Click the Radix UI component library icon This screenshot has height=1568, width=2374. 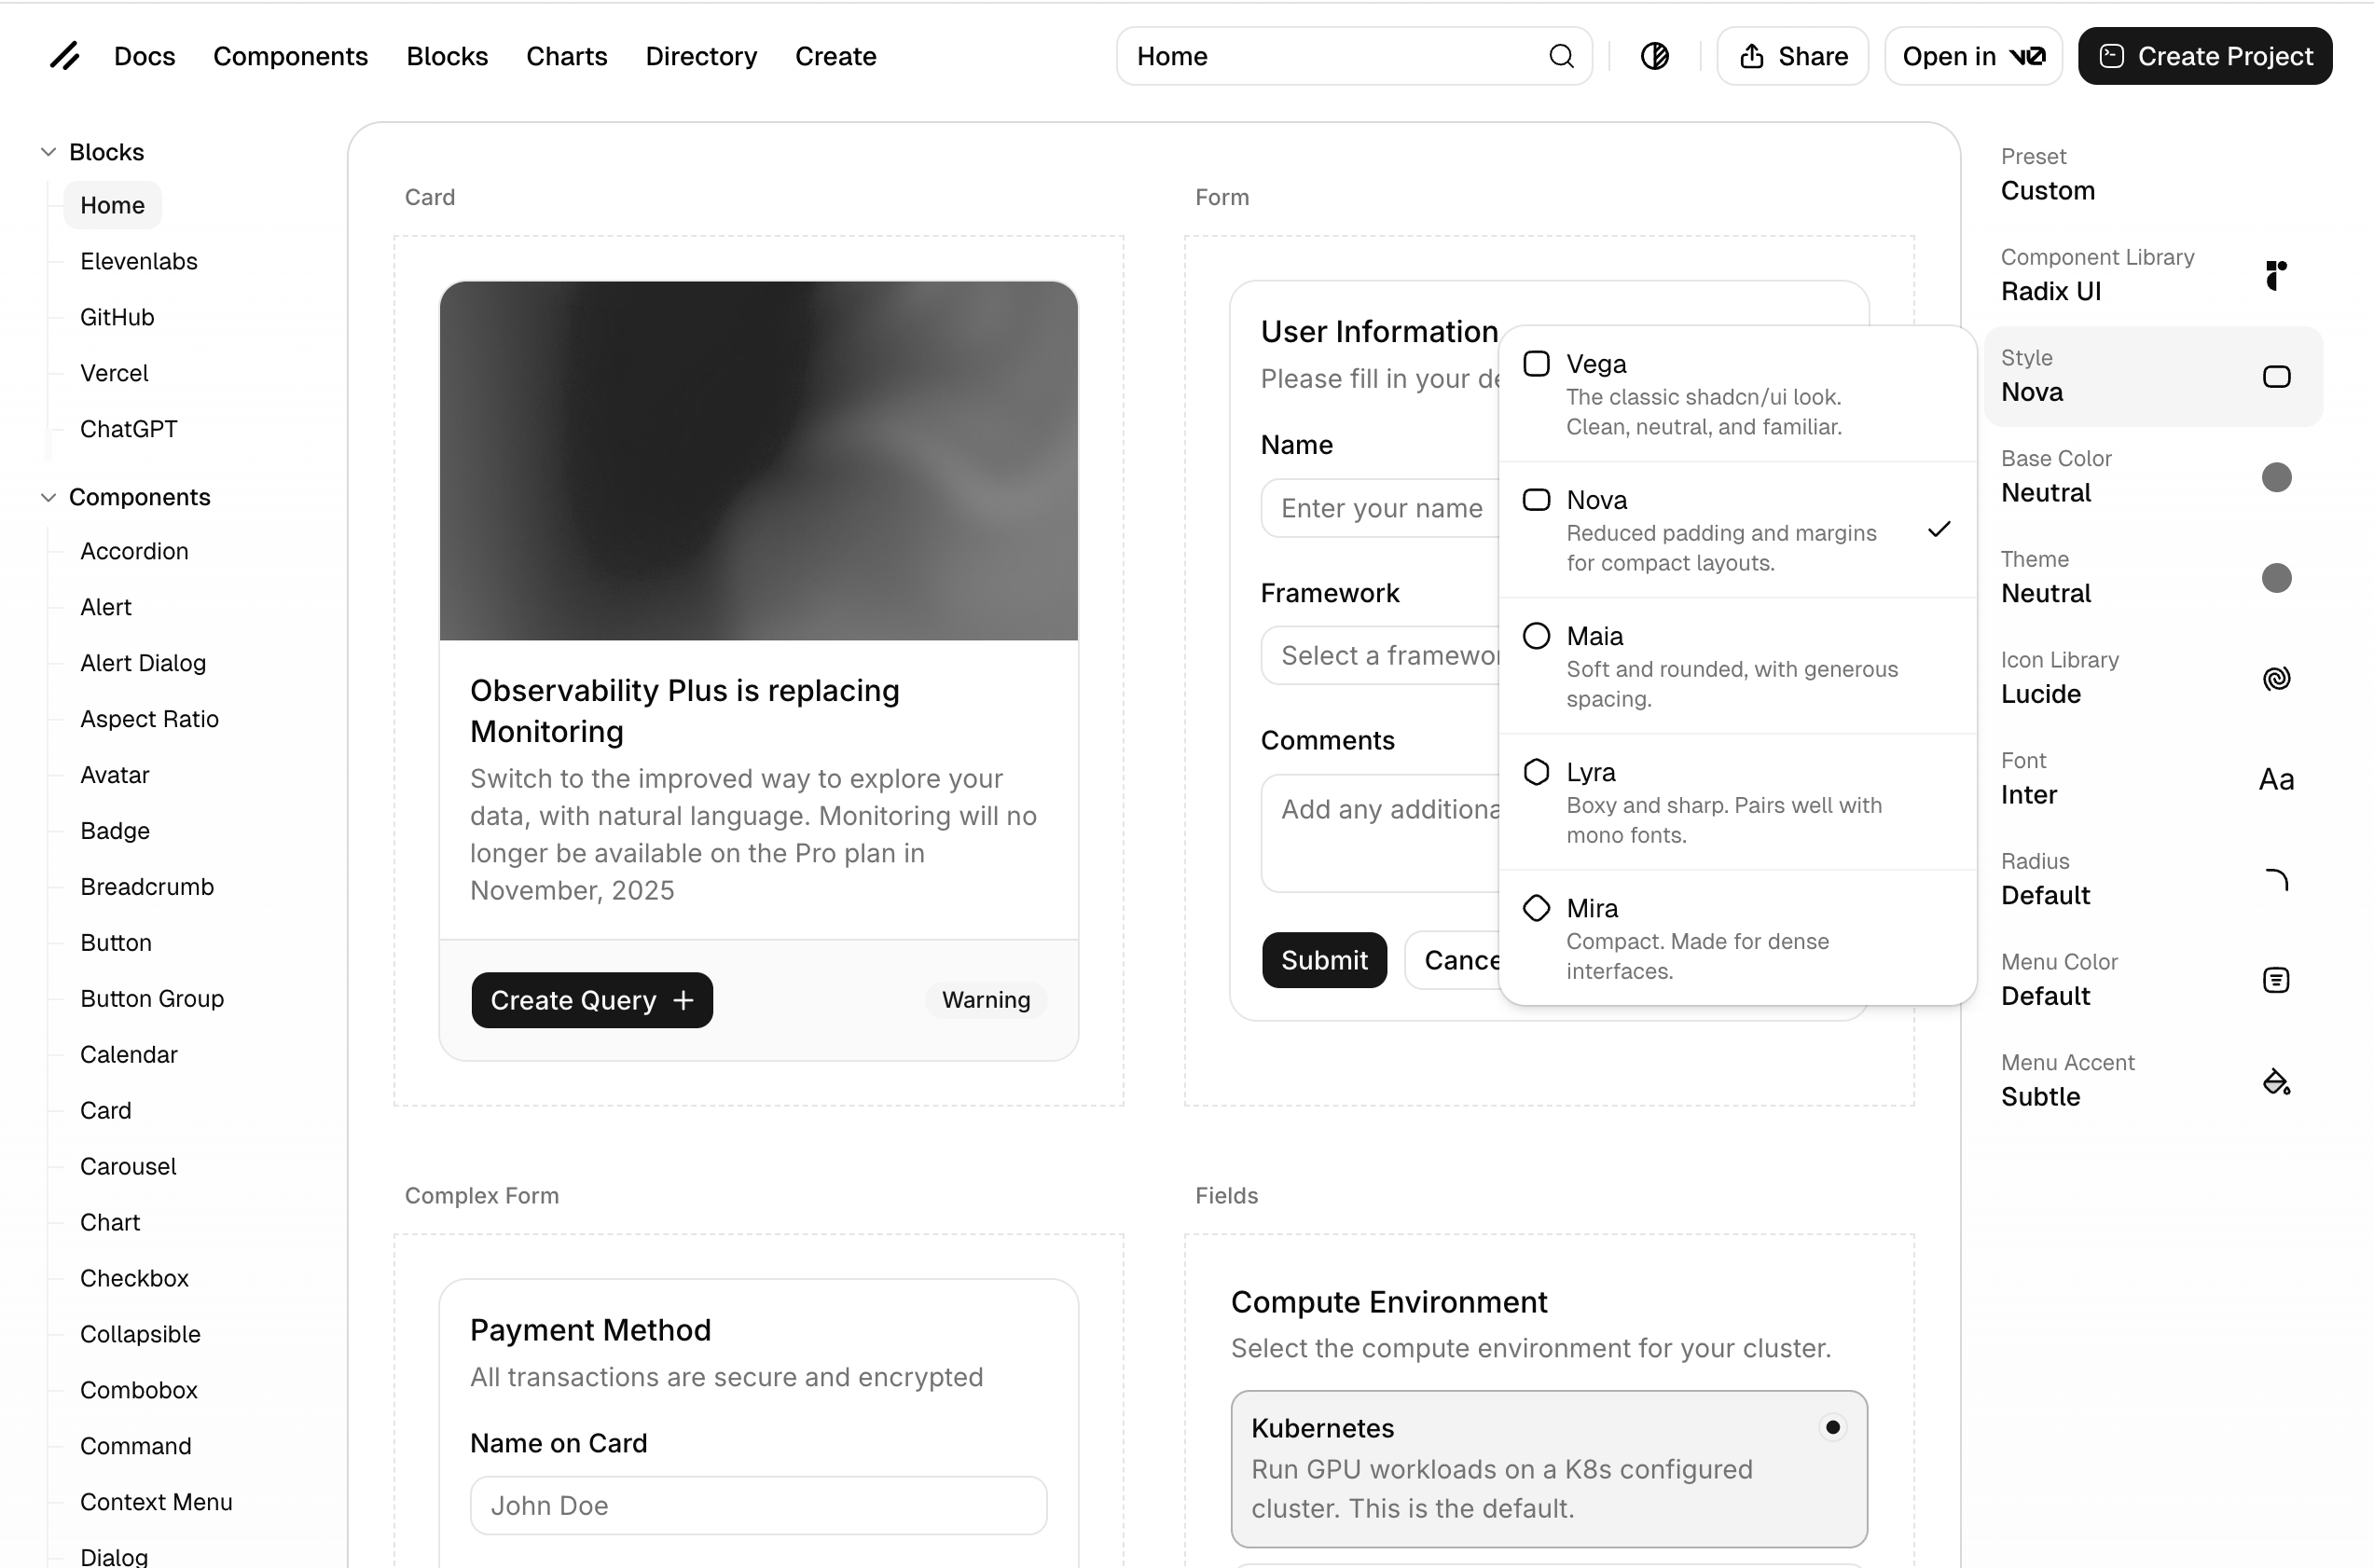2276,275
